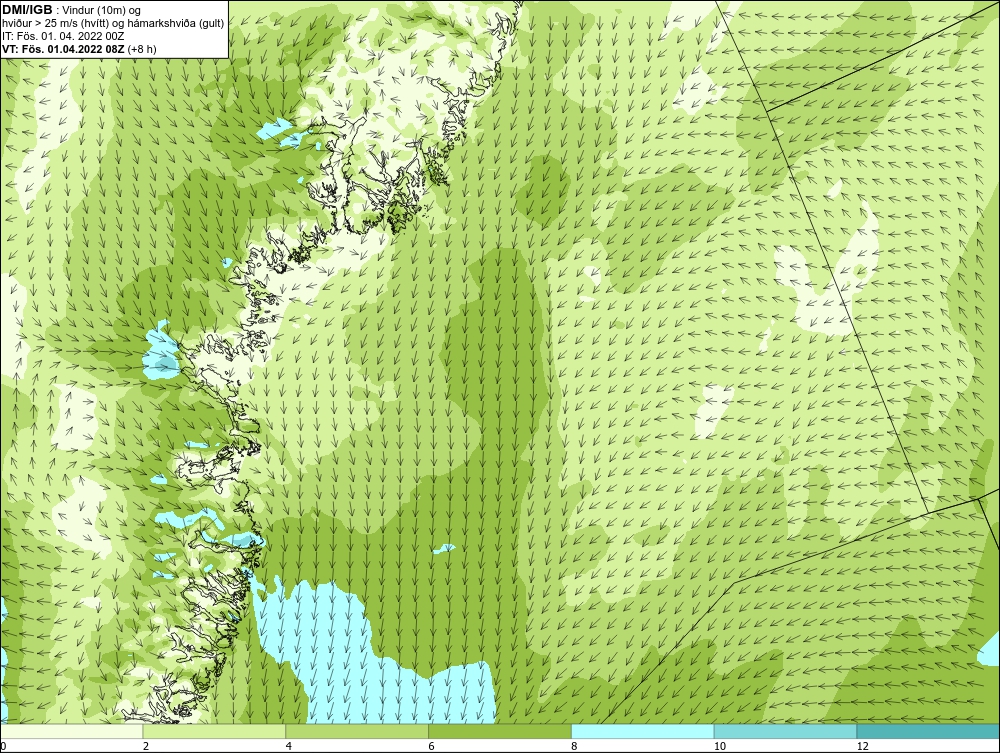The width and height of the screenshot is (1000, 753).
Task: Click the 10–12 m/s cyan swatch
Action: tap(786, 731)
